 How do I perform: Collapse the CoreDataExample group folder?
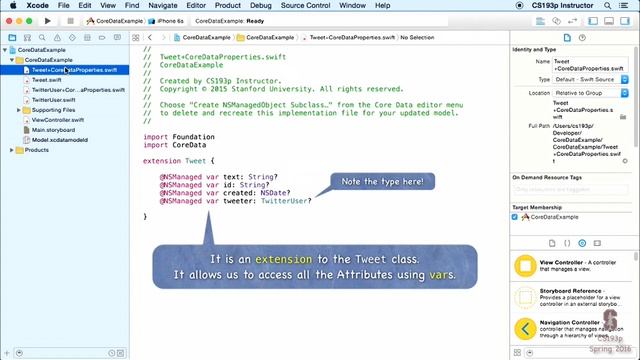click(12, 60)
